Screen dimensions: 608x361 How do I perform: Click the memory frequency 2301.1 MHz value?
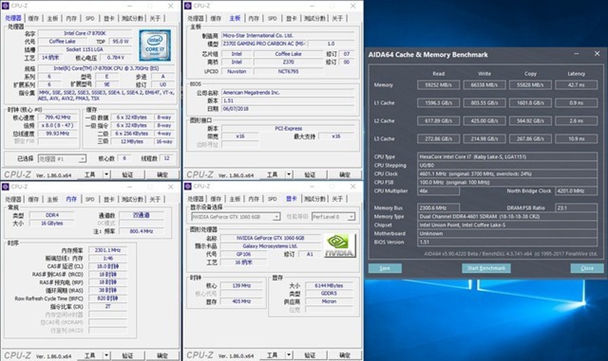click(108, 250)
